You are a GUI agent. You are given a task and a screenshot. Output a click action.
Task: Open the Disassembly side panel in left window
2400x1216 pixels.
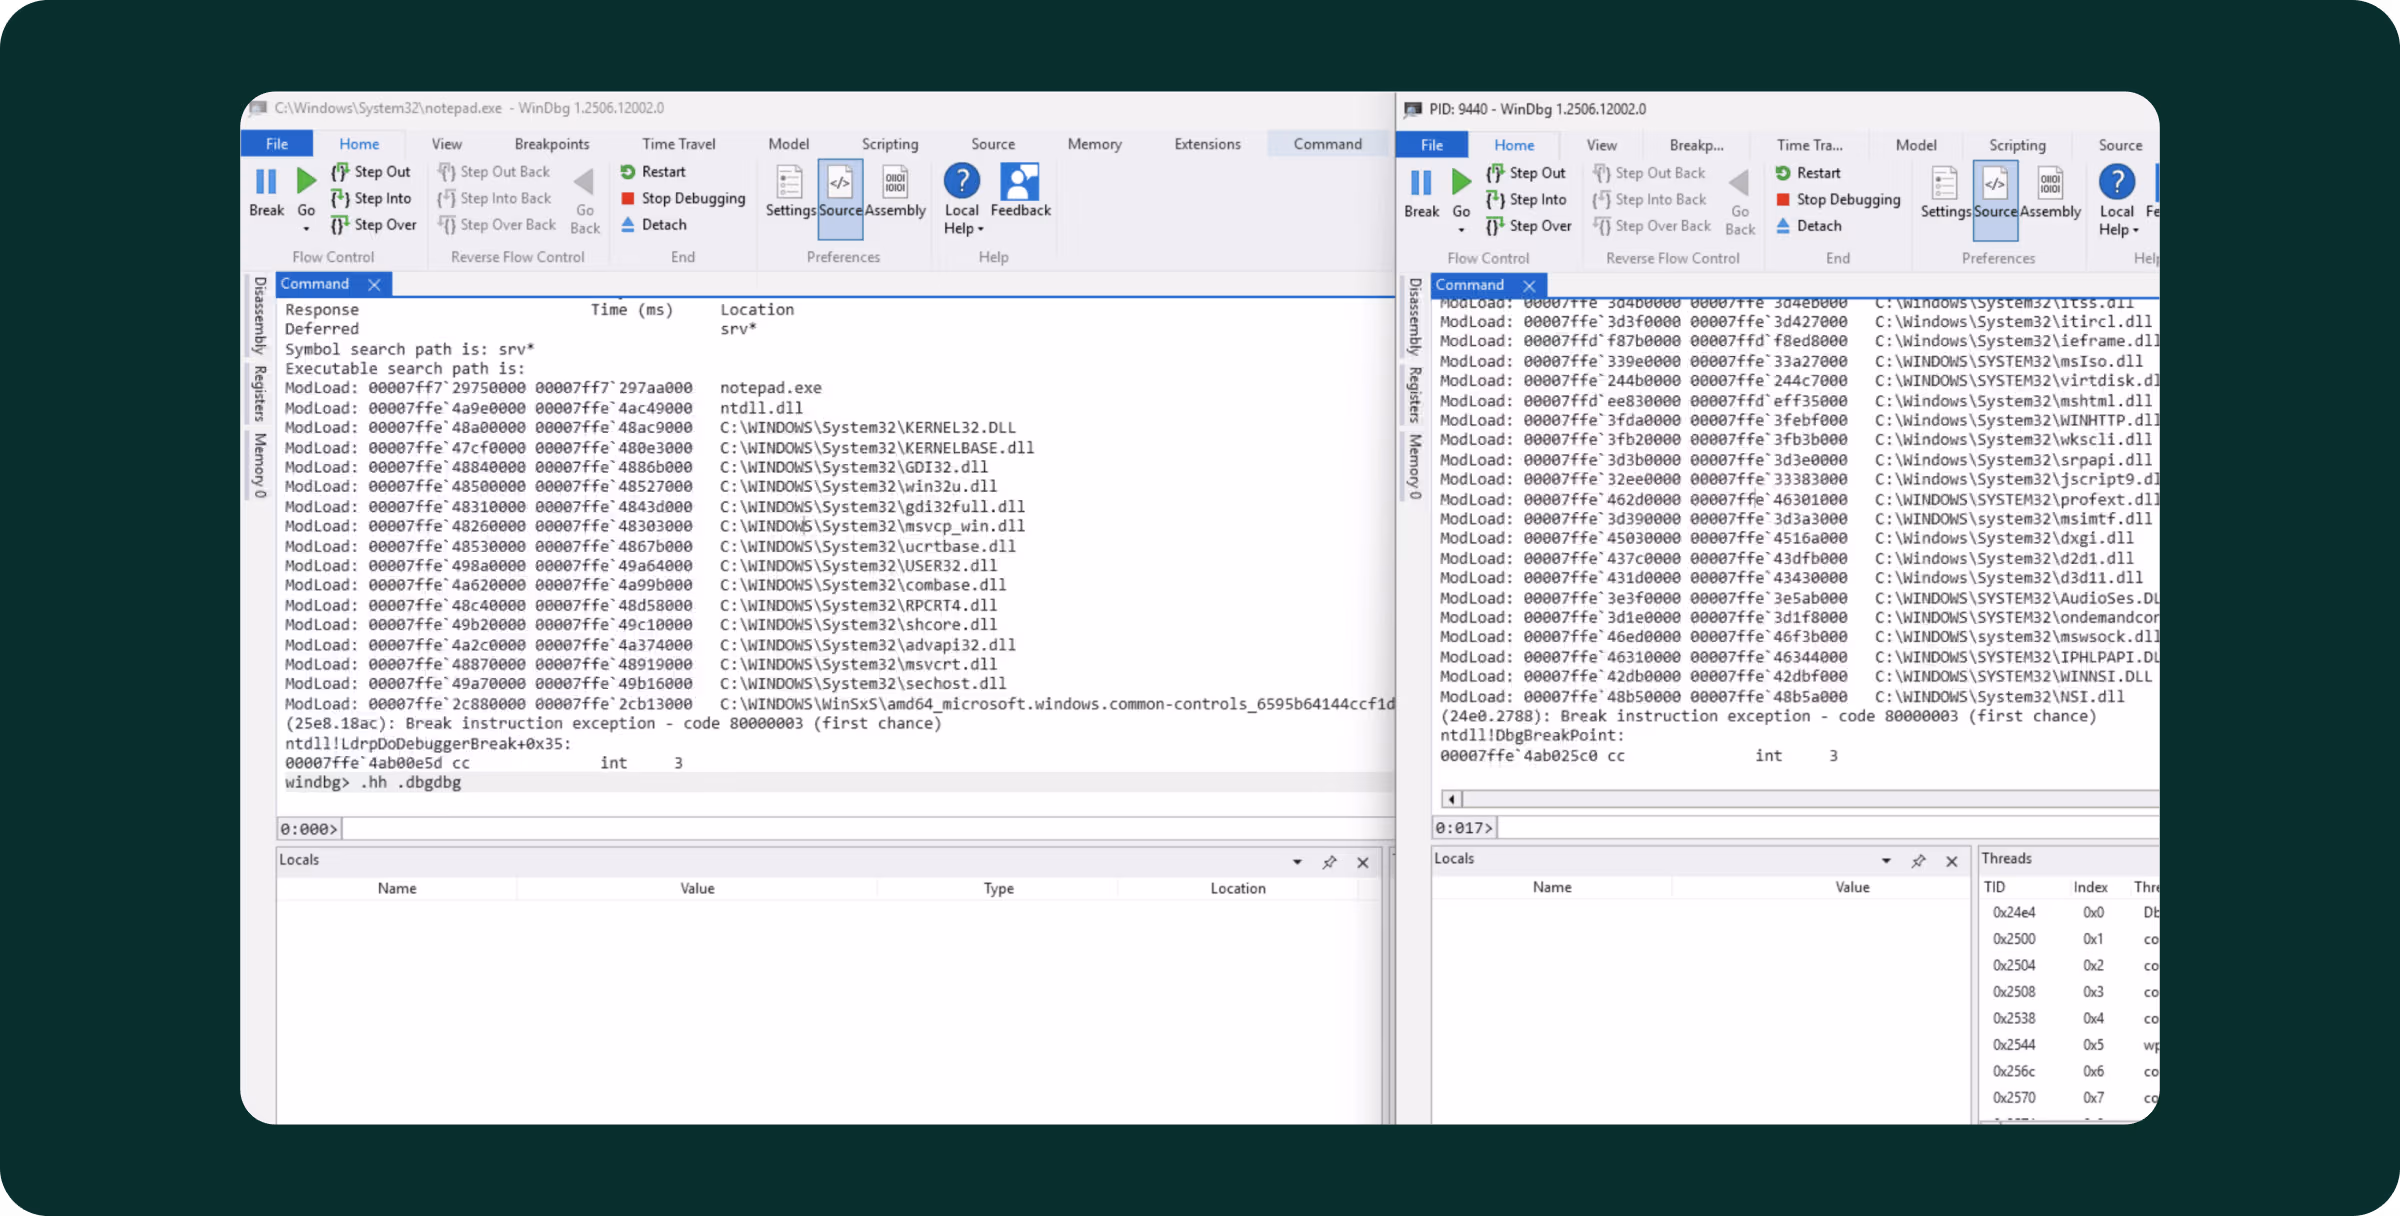(x=260, y=315)
